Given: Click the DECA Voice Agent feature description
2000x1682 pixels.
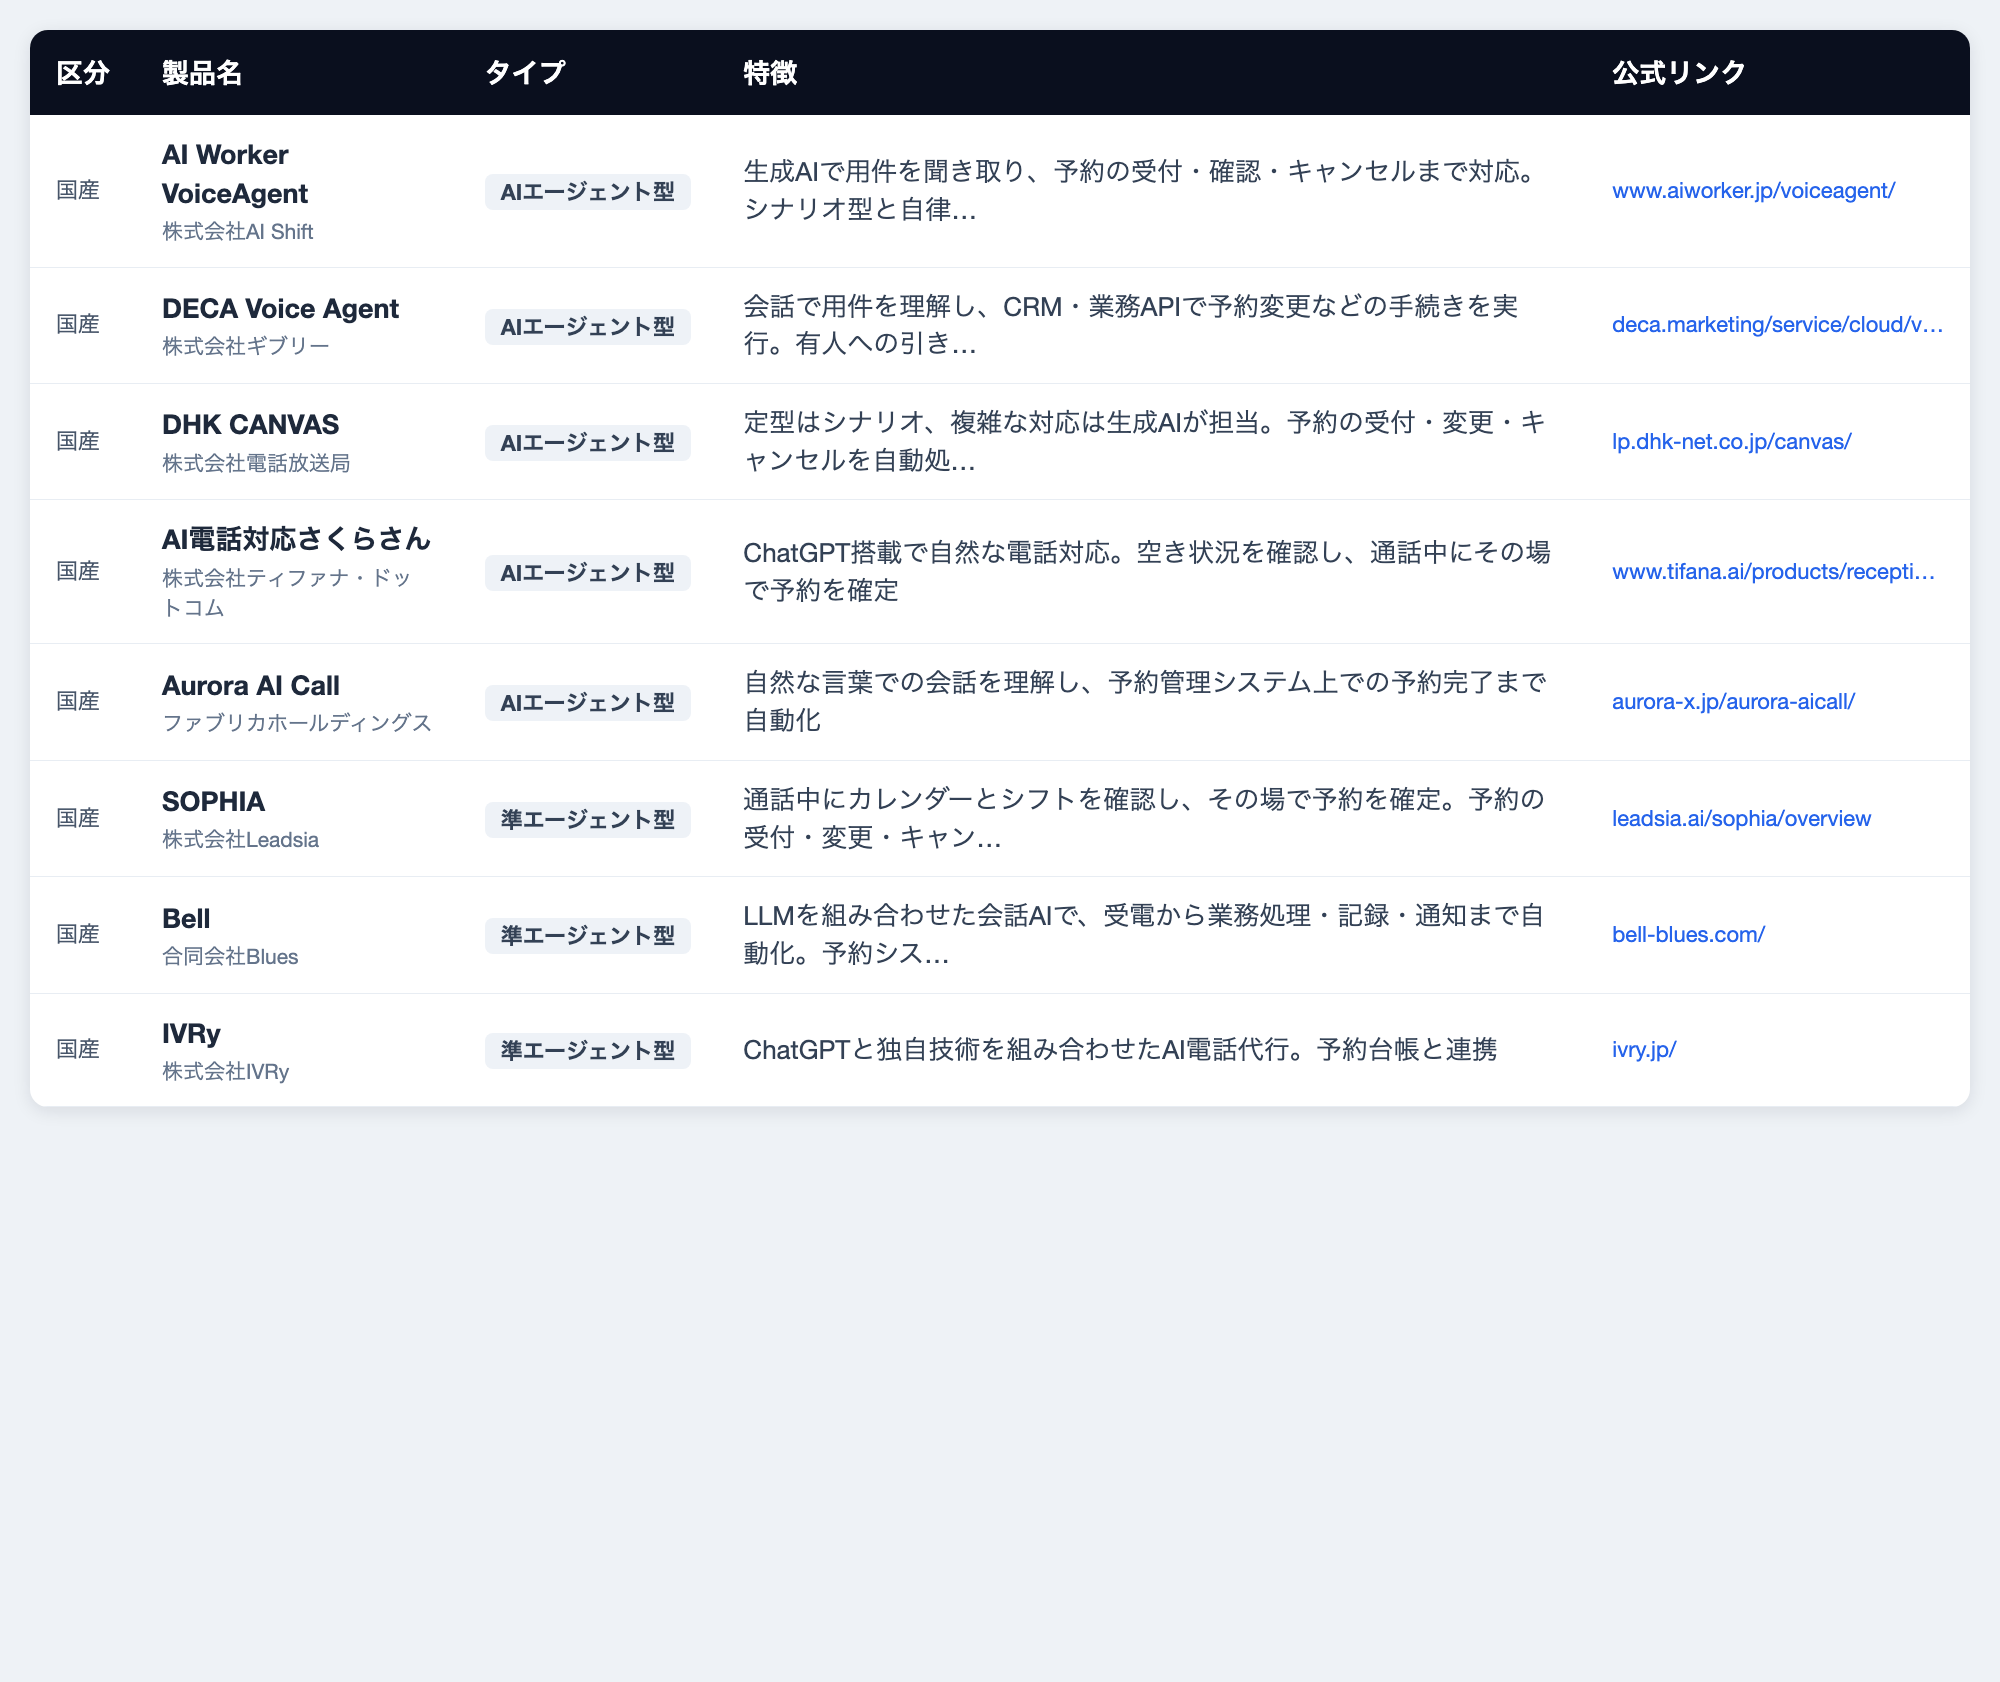Looking at the screenshot, I should 1131,325.
